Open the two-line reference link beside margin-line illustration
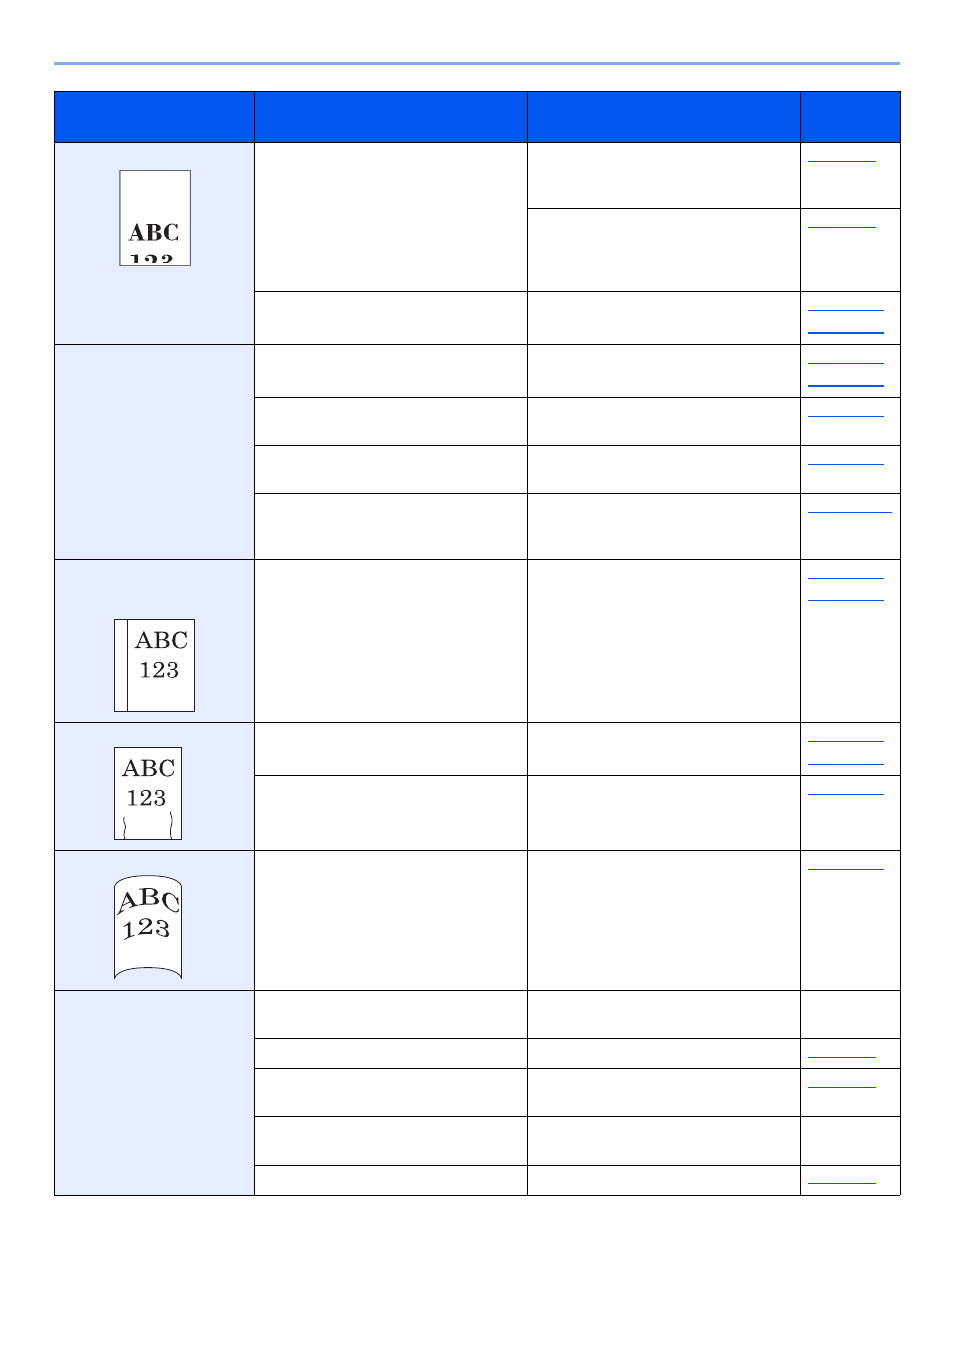Viewport: 954px width, 1350px height. tap(846, 589)
